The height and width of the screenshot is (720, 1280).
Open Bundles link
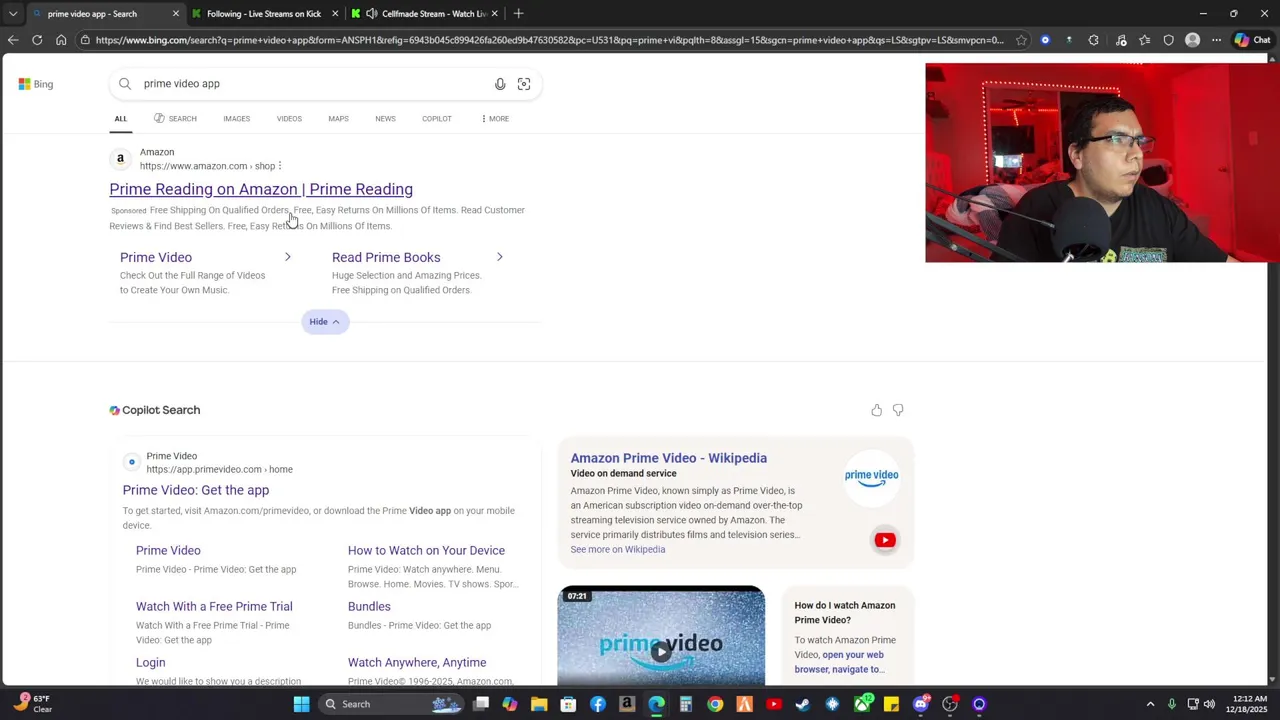click(369, 606)
